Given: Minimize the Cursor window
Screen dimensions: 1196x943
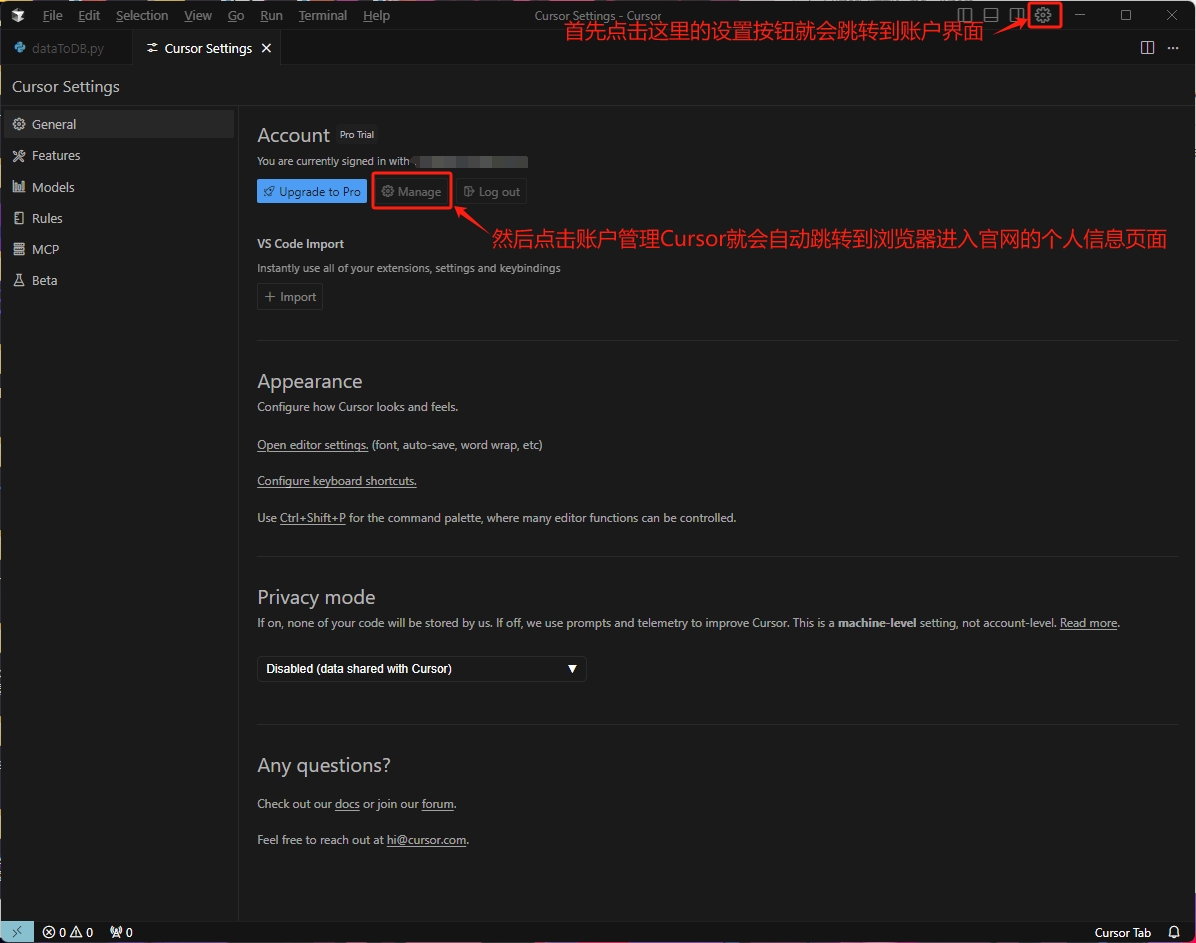Looking at the screenshot, I should 1079,15.
